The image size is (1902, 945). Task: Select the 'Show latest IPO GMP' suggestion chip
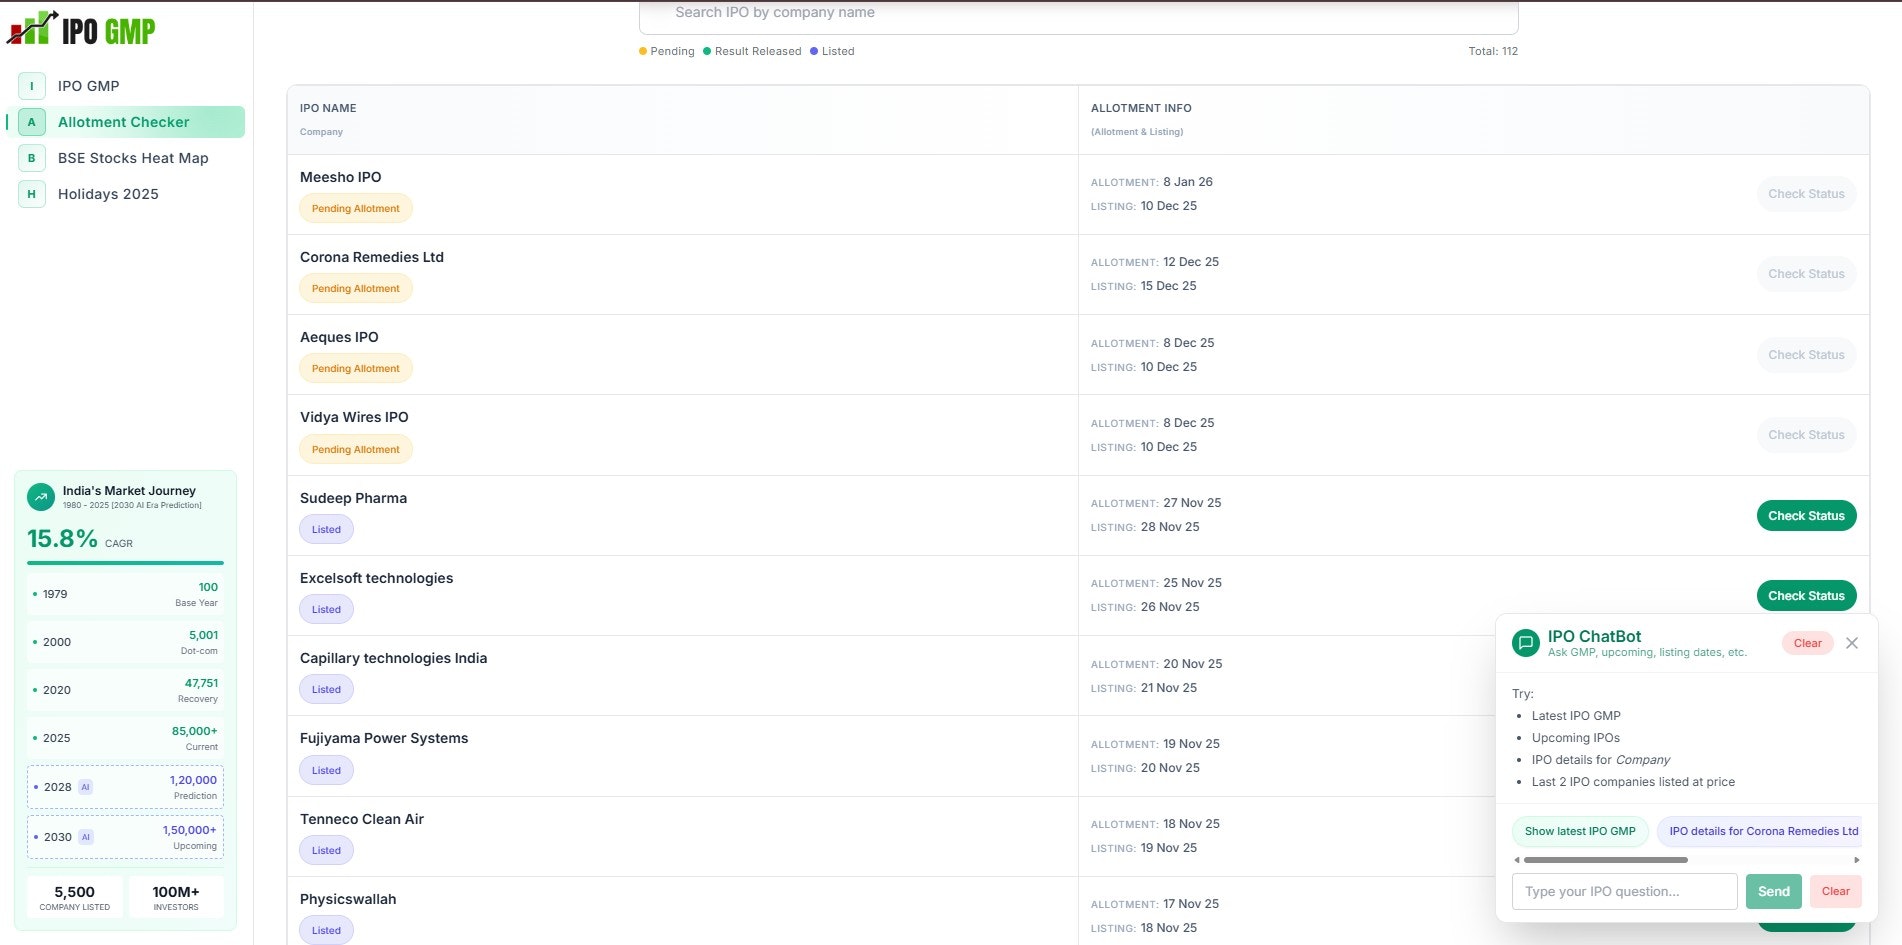pos(1580,831)
